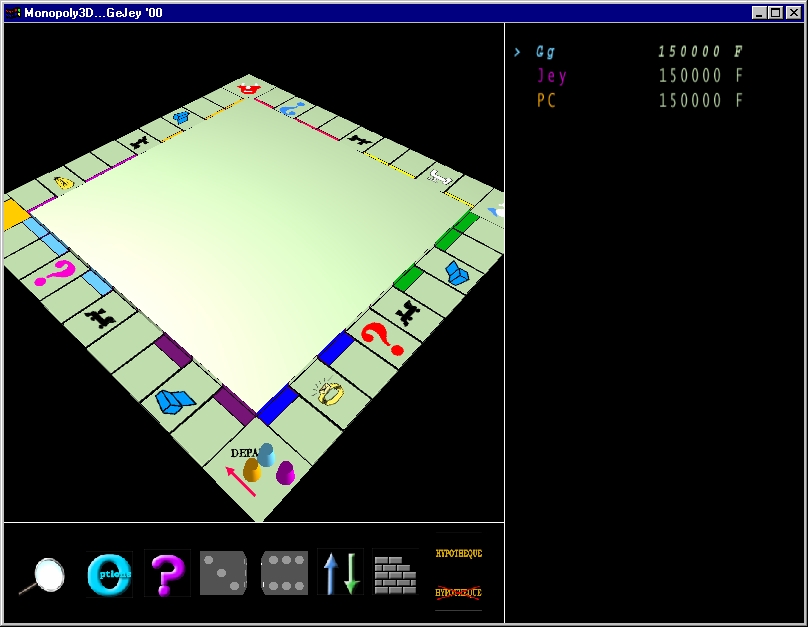
Task: Click the pink question mark chance square
Action: [x=56, y=271]
